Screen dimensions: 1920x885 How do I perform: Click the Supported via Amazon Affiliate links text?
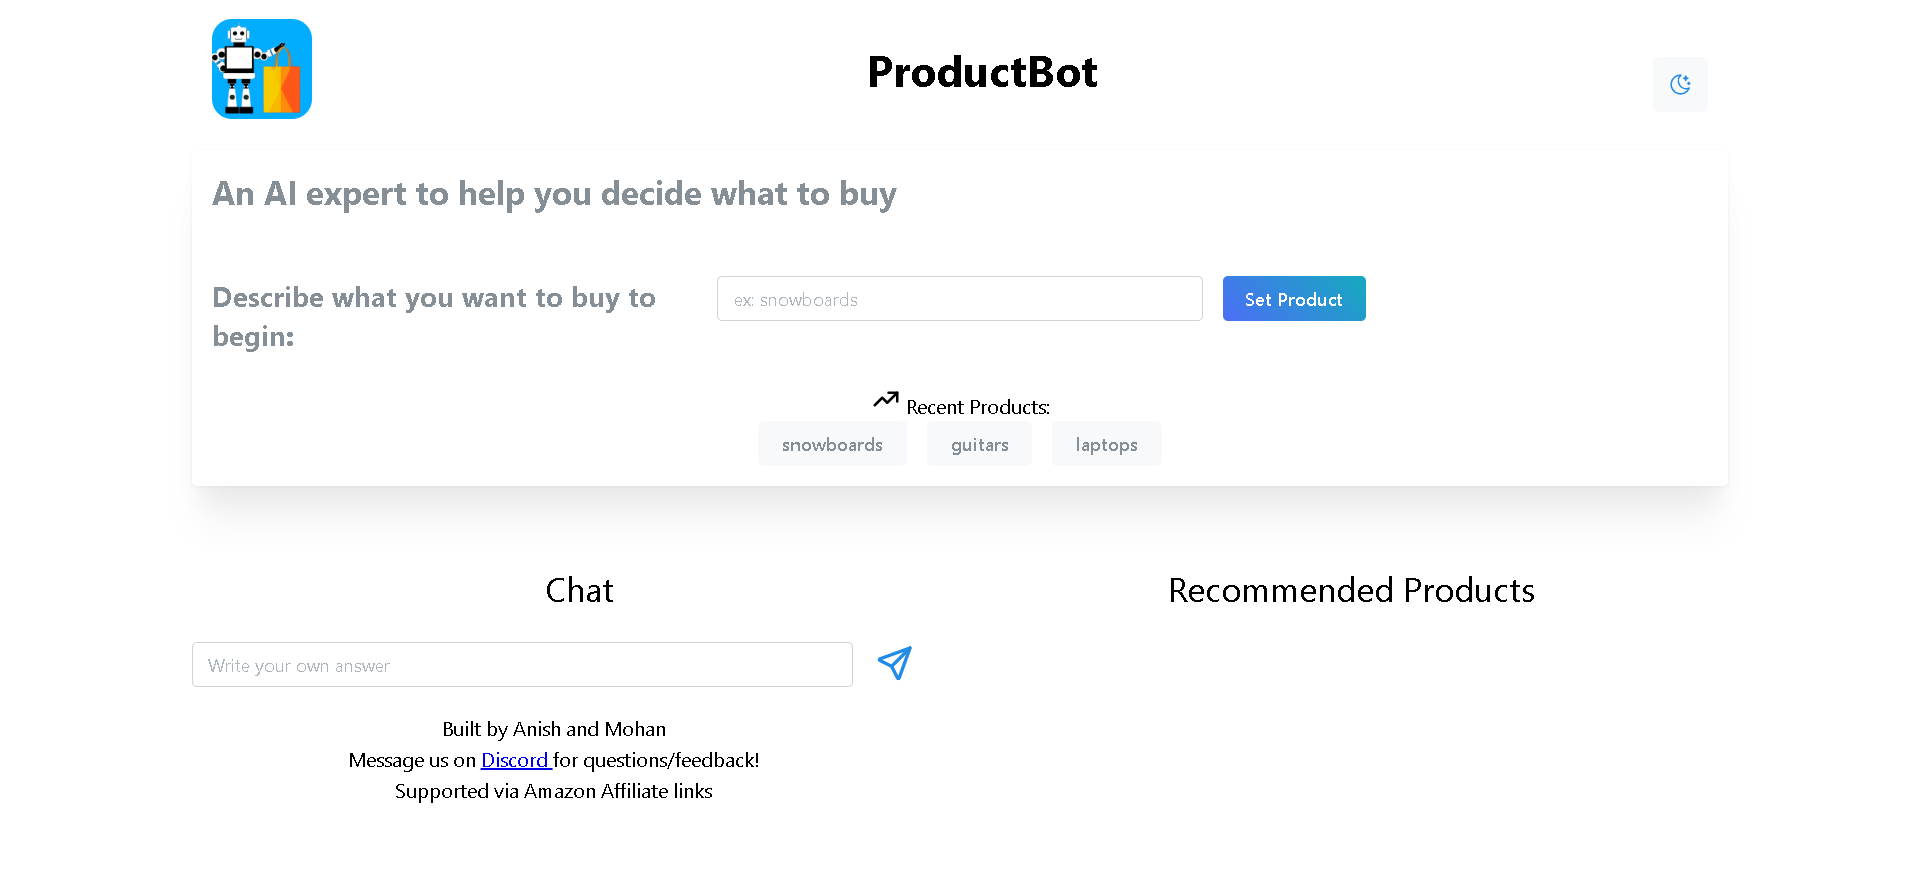[x=554, y=791]
